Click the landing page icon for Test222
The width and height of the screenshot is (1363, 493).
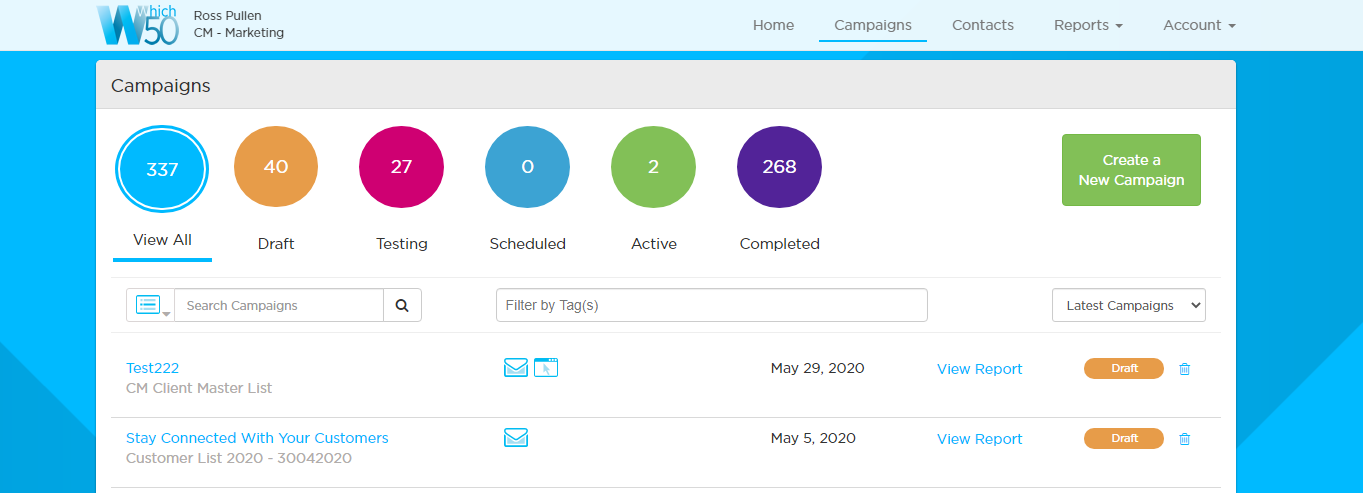pos(546,368)
